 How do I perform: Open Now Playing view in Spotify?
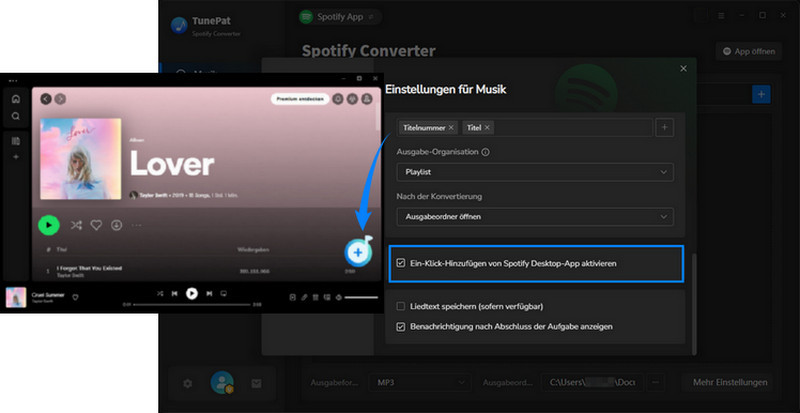click(293, 297)
